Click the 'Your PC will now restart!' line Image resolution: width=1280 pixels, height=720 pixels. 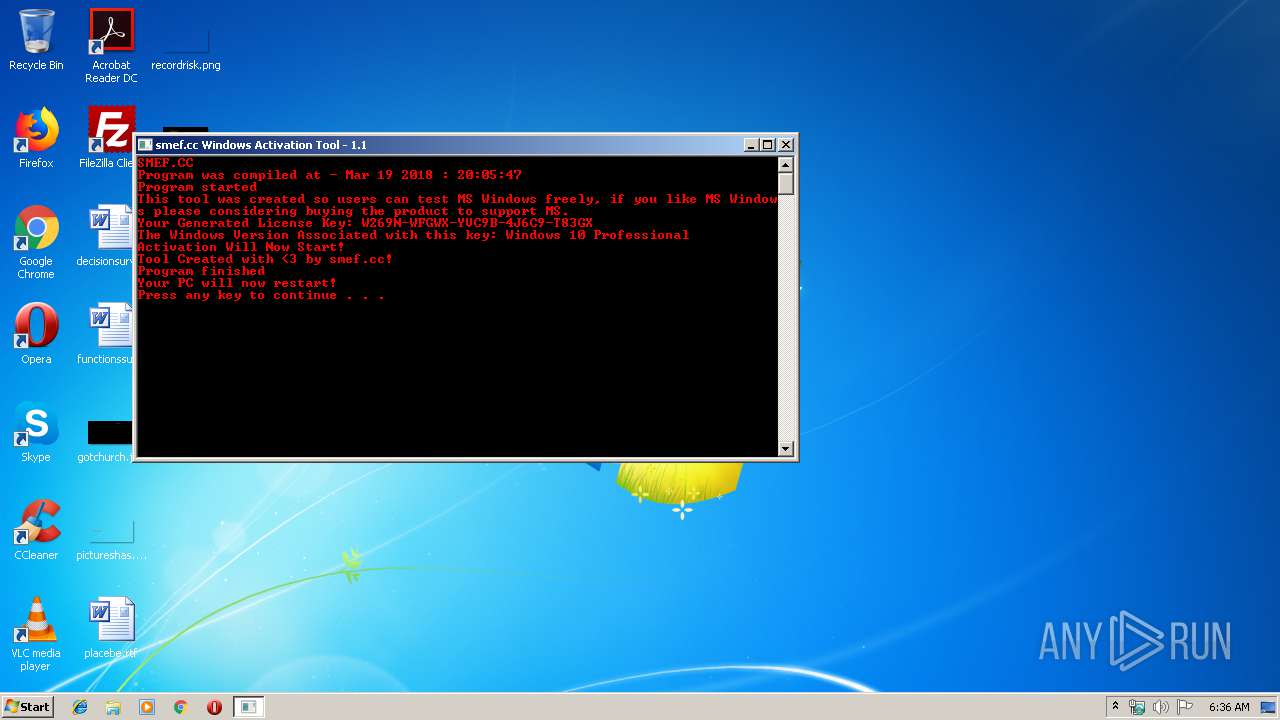click(x=237, y=283)
